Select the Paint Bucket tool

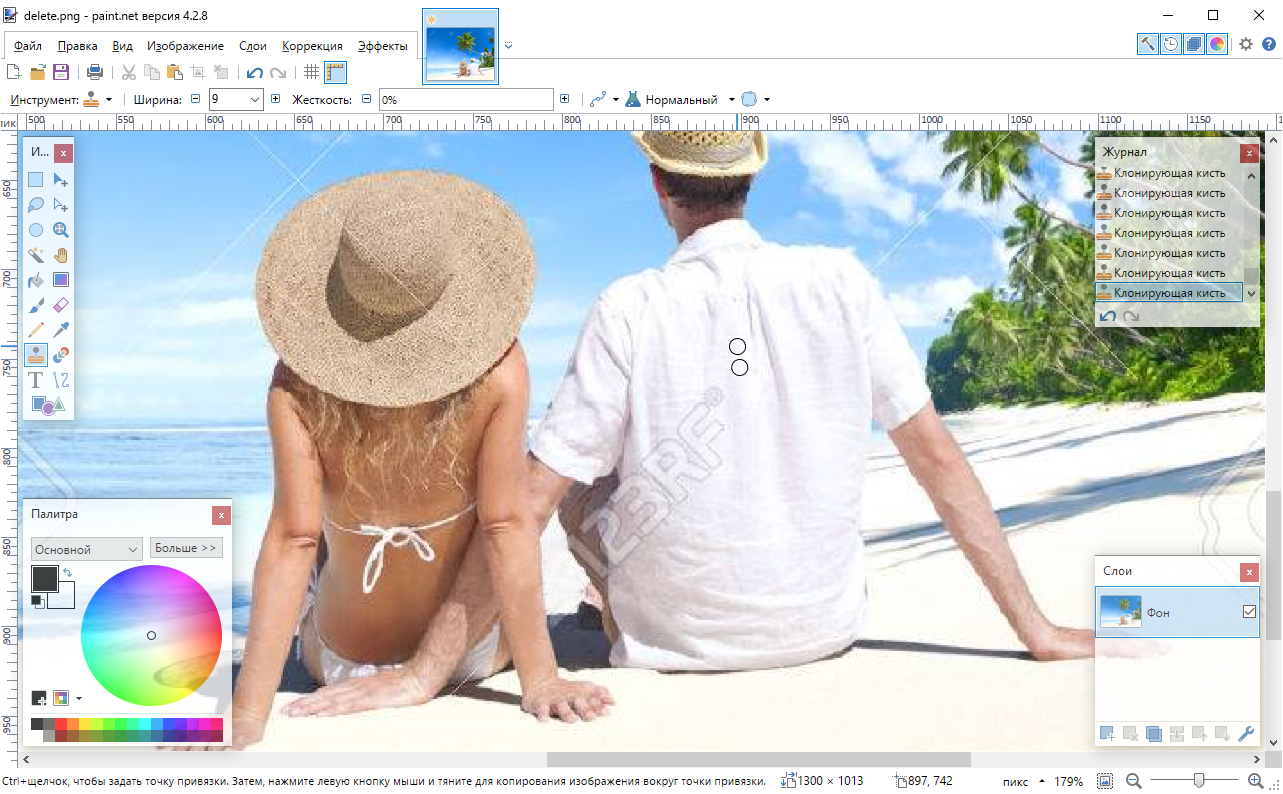point(36,280)
